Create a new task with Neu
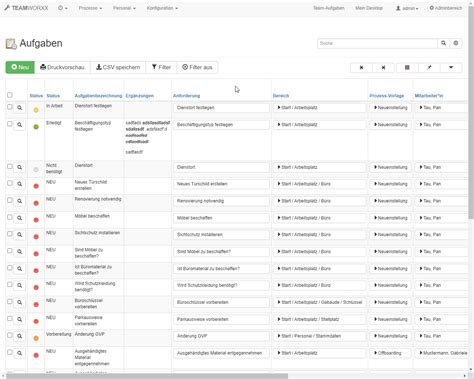 20,67
